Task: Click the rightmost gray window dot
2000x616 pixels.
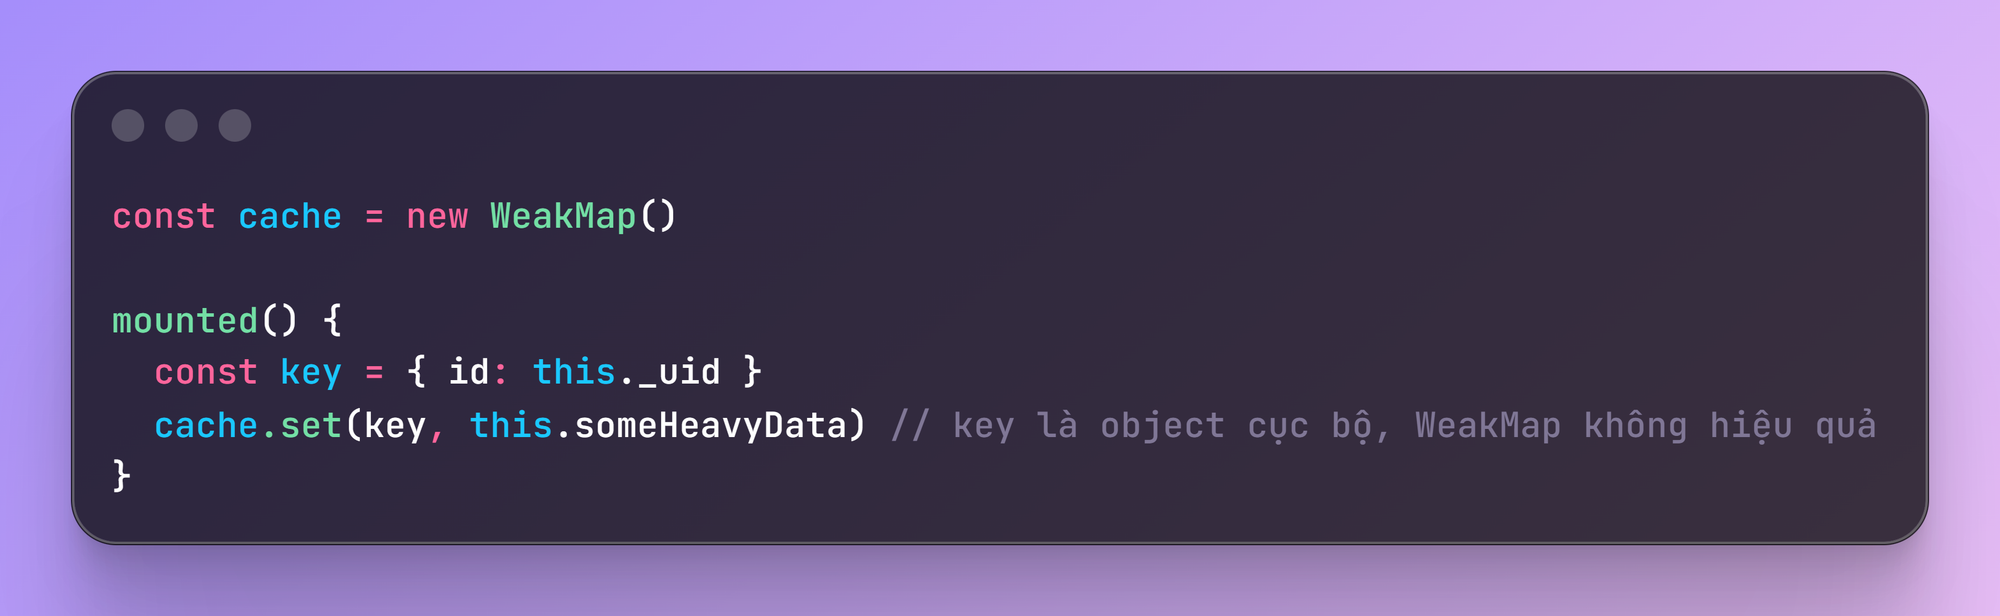Action: coord(235,126)
